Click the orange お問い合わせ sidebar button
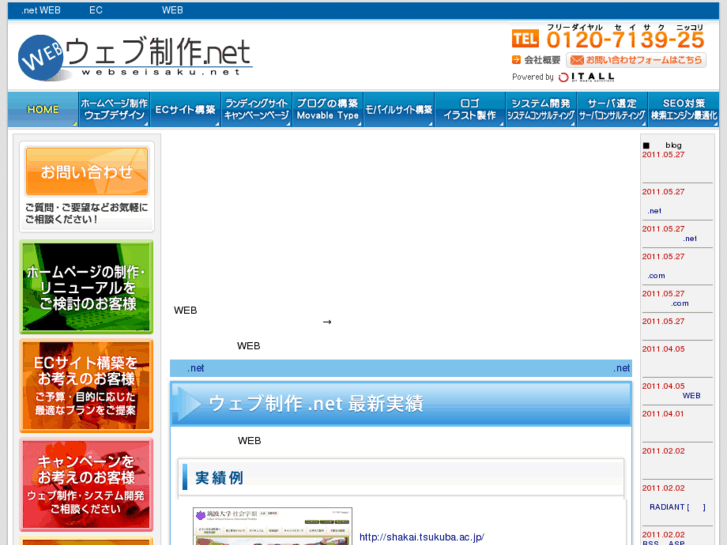This screenshot has width=727, height=545. pos(87,172)
